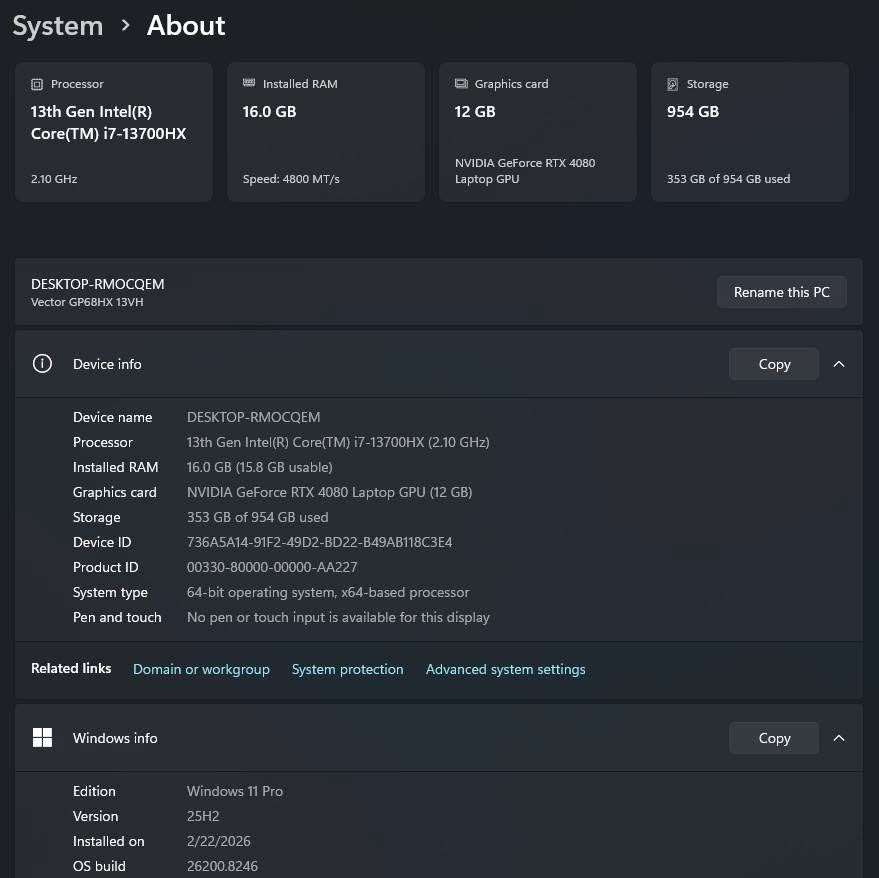Click the 'Edition' row label
The height and width of the screenshot is (878, 879).
(94, 791)
